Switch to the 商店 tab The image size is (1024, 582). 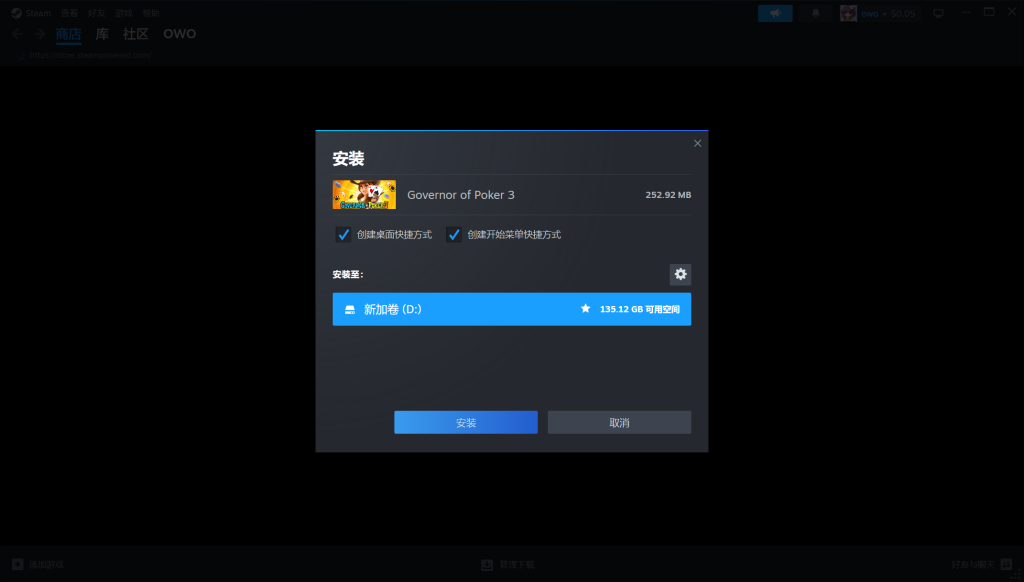(x=69, y=34)
